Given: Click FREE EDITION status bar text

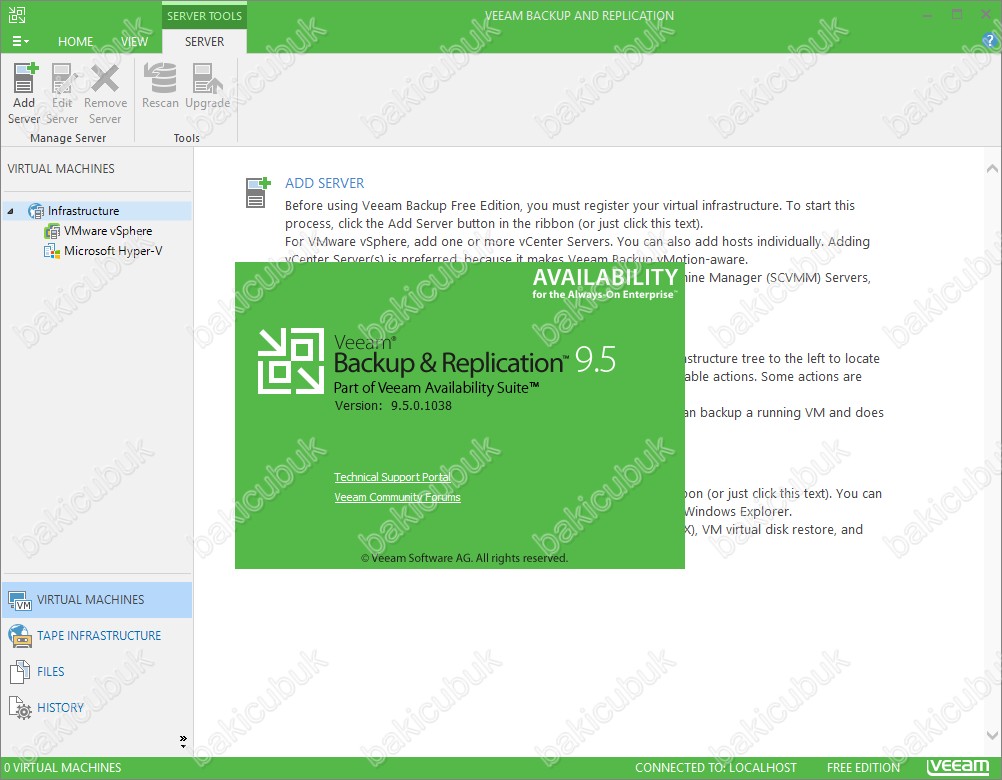Looking at the screenshot, I should [863, 767].
